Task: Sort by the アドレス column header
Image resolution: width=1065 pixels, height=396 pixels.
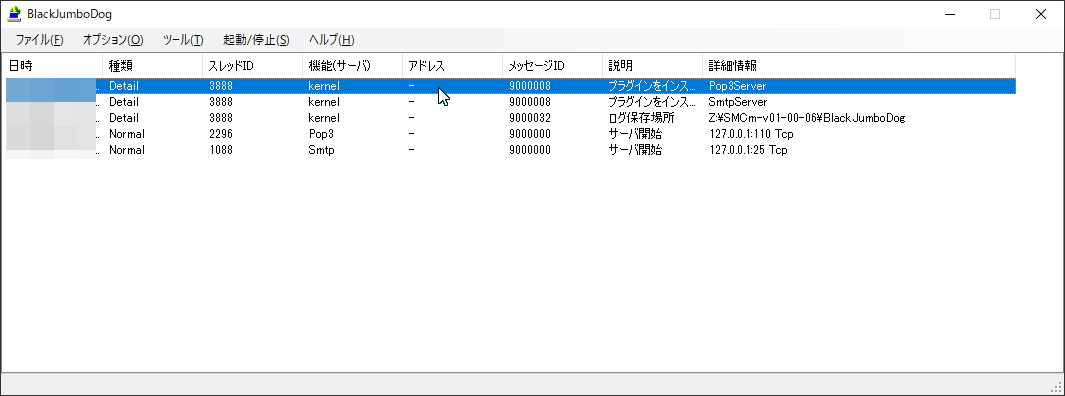Action: [452, 66]
